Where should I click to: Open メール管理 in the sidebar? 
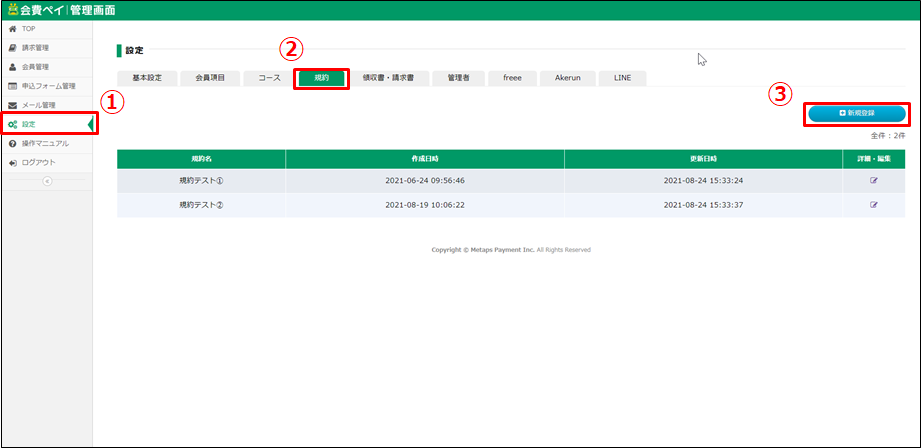(38, 105)
